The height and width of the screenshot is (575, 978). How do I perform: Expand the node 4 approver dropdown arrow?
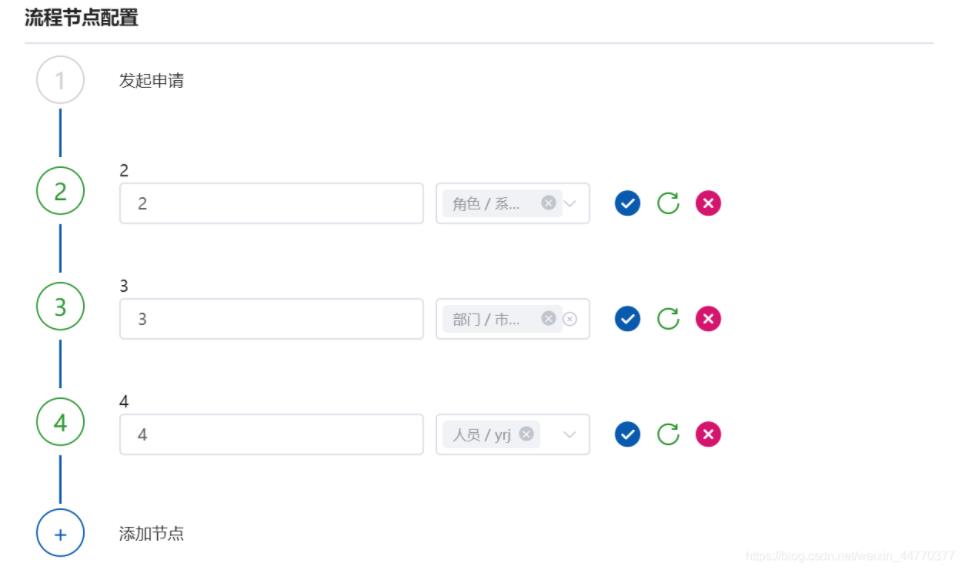pyautogui.click(x=569, y=435)
